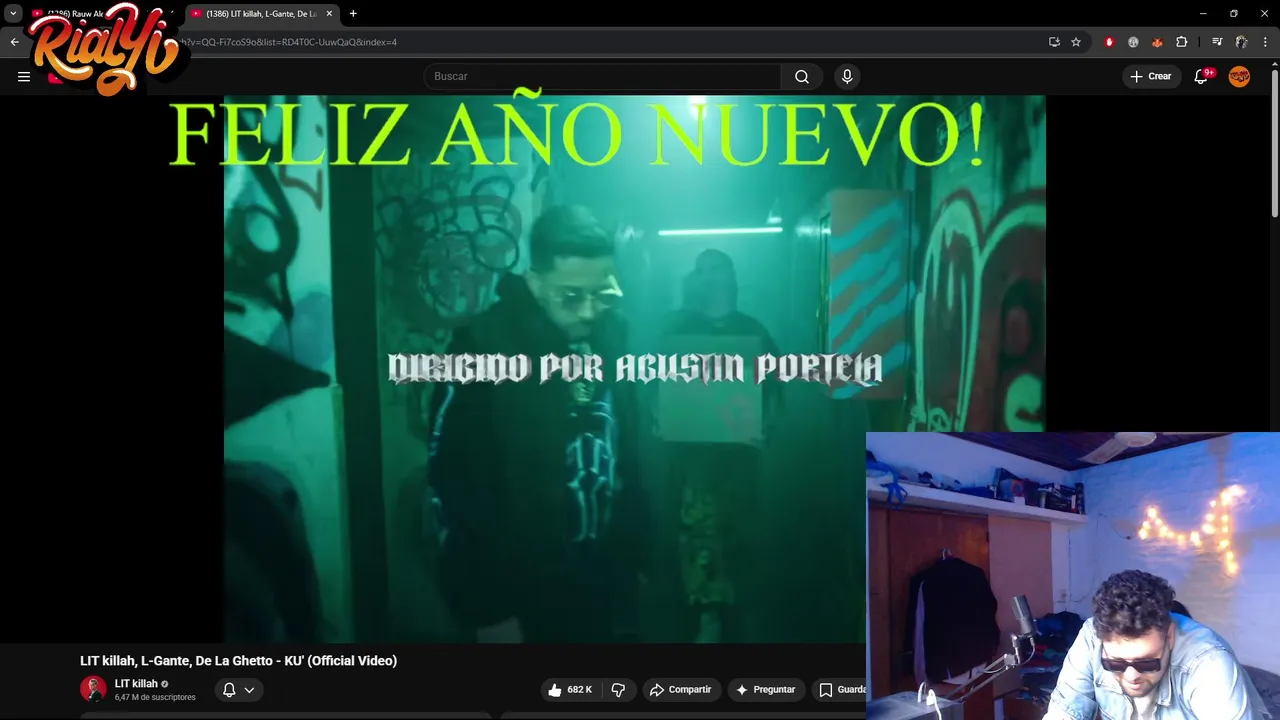Start voice search with the microphone
This screenshot has height=720, width=1280.
click(x=847, y=76)
